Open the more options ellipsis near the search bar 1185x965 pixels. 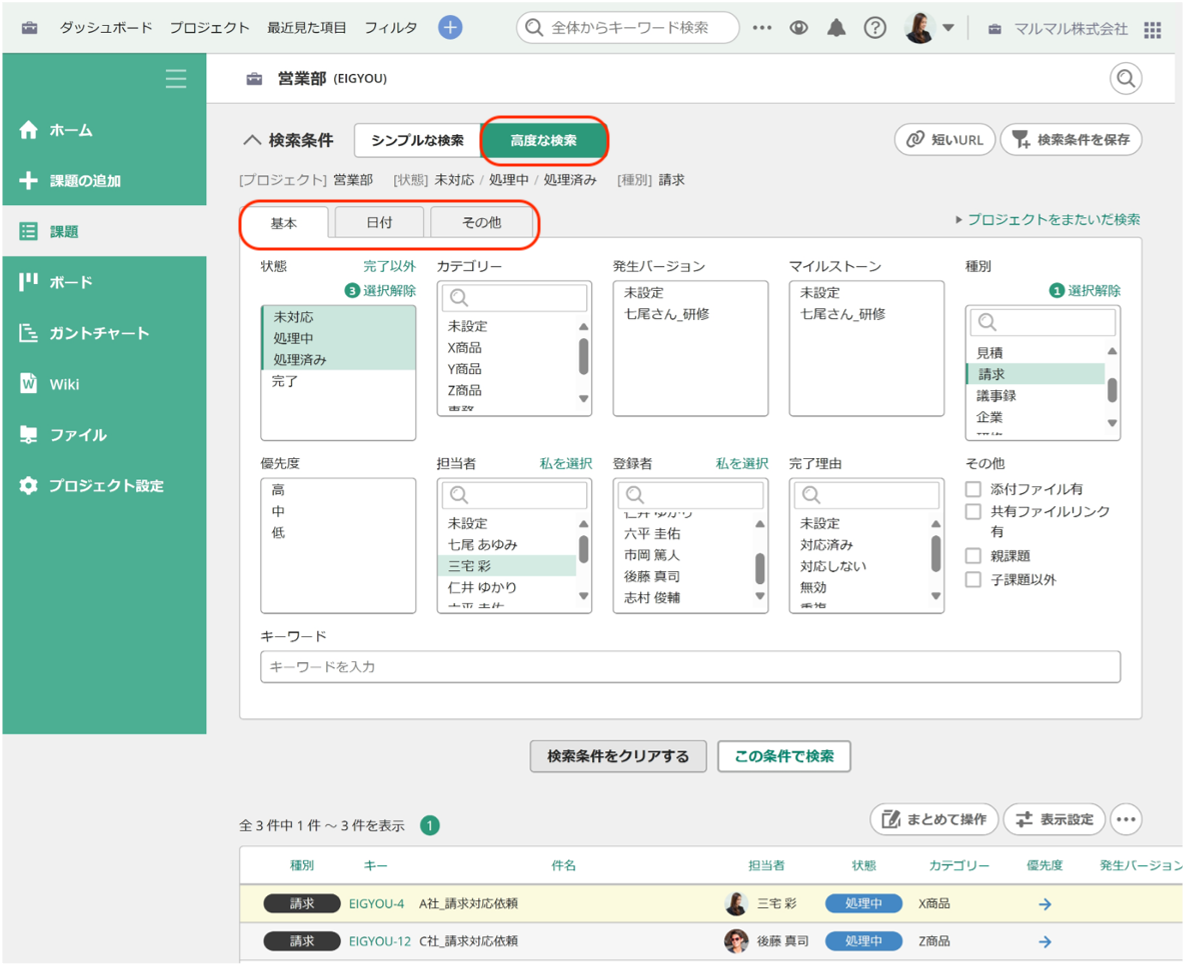point(762,27)
